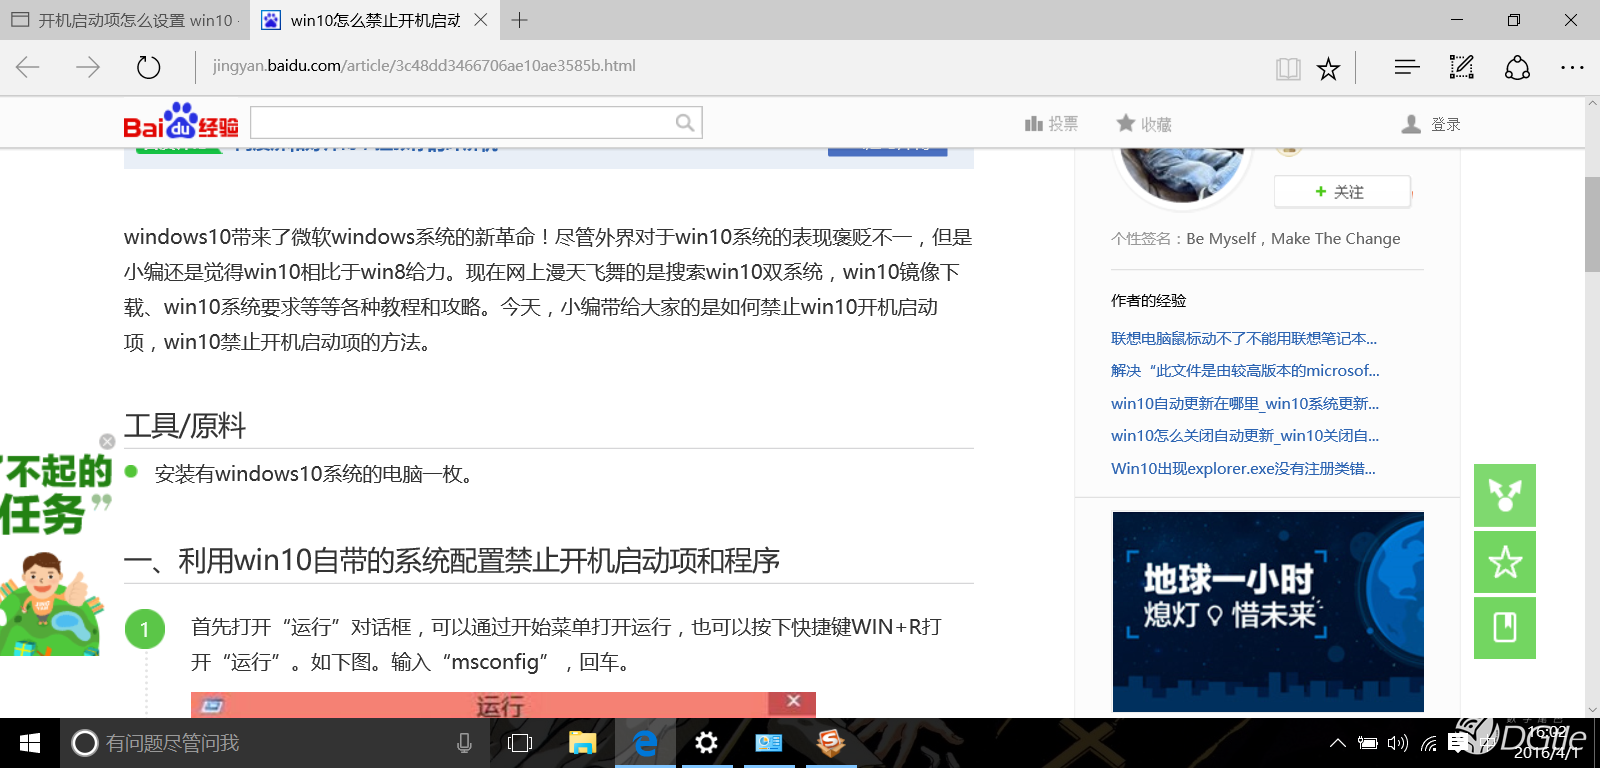1600x768 pixels.
Task: Show hidden tray icons chevron
Action: pyautogui.click(x=1337, y=743)
